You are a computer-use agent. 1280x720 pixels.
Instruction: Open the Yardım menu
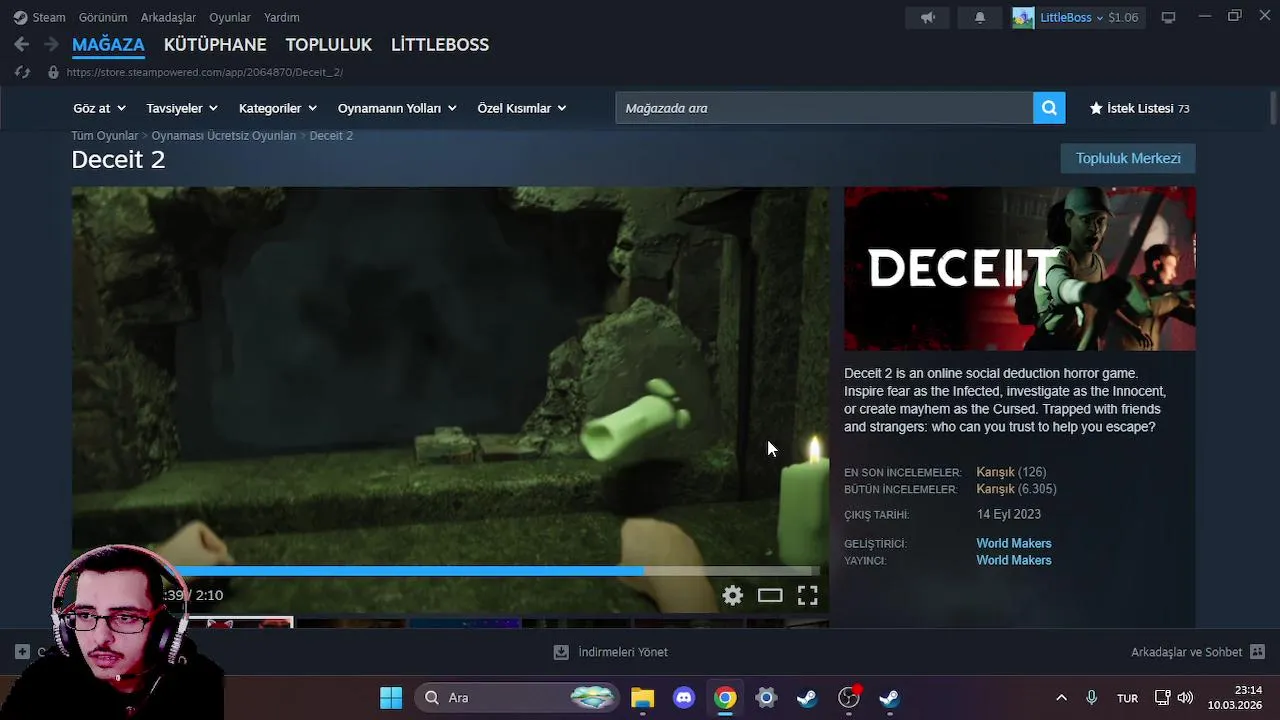[x=282, y=17]
